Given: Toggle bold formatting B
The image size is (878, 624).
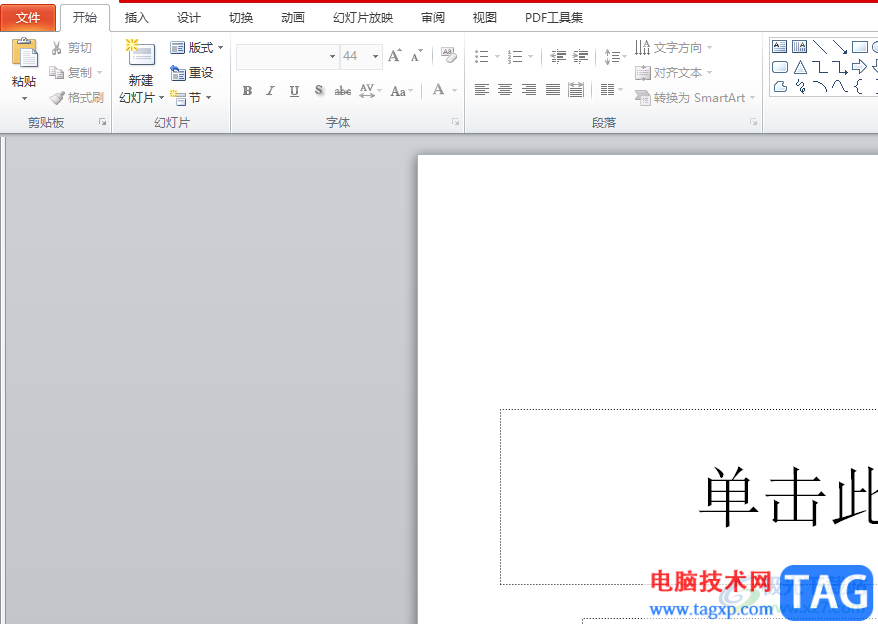Looking at the screenshot, I should (x=247, y=91).
